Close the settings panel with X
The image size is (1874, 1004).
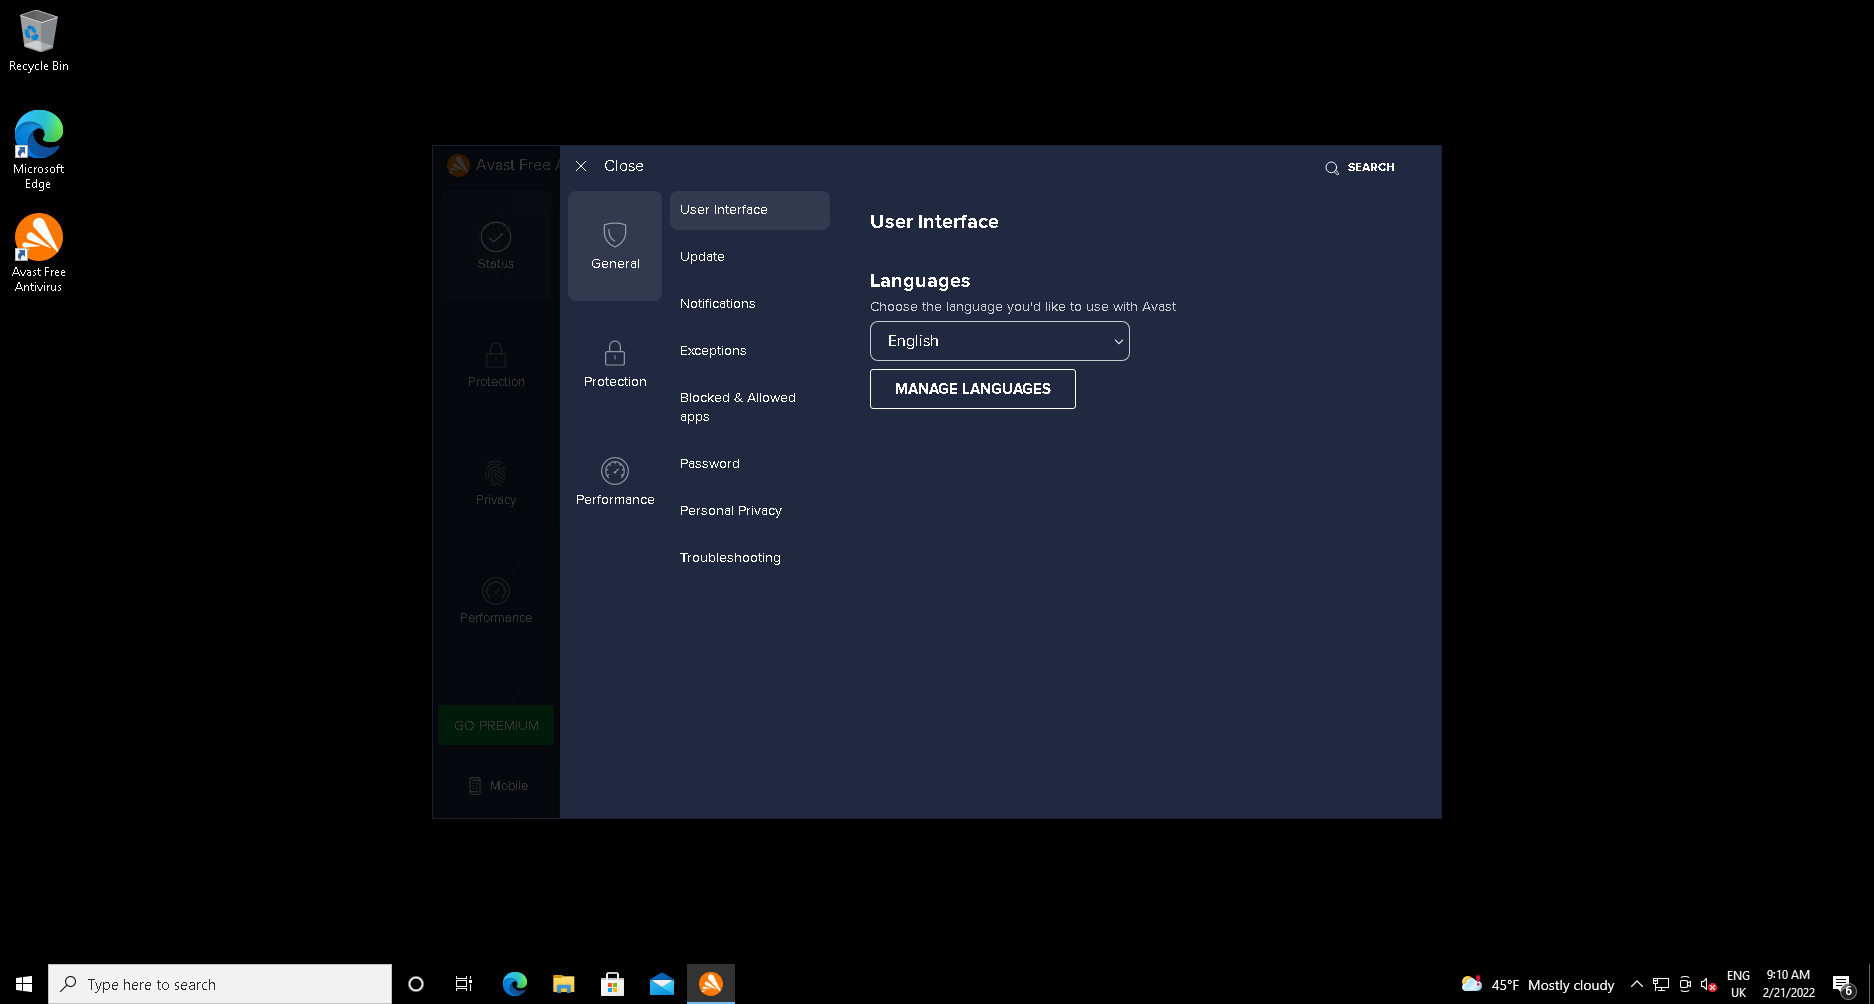click(x=581, y=166)
